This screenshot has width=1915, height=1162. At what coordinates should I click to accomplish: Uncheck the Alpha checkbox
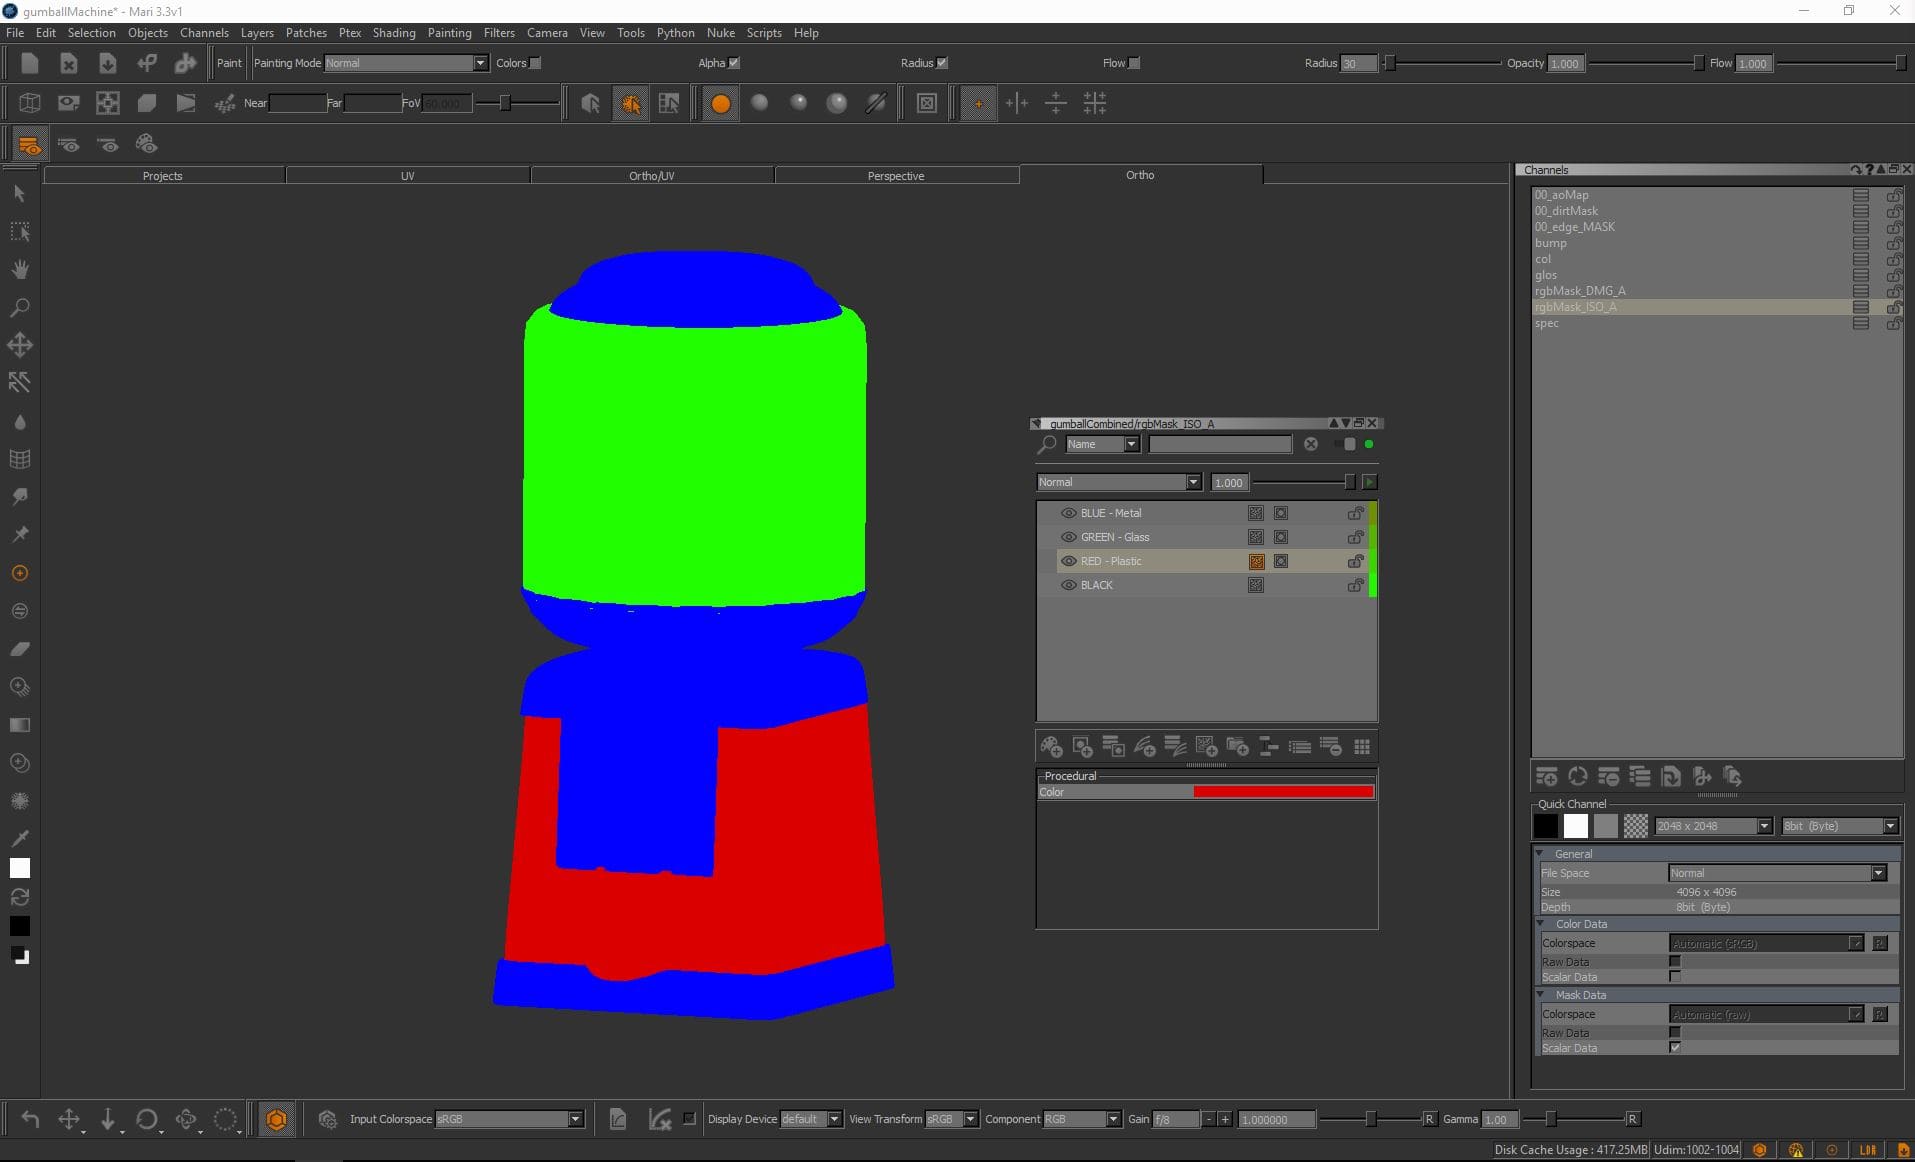tap(734, 63)
